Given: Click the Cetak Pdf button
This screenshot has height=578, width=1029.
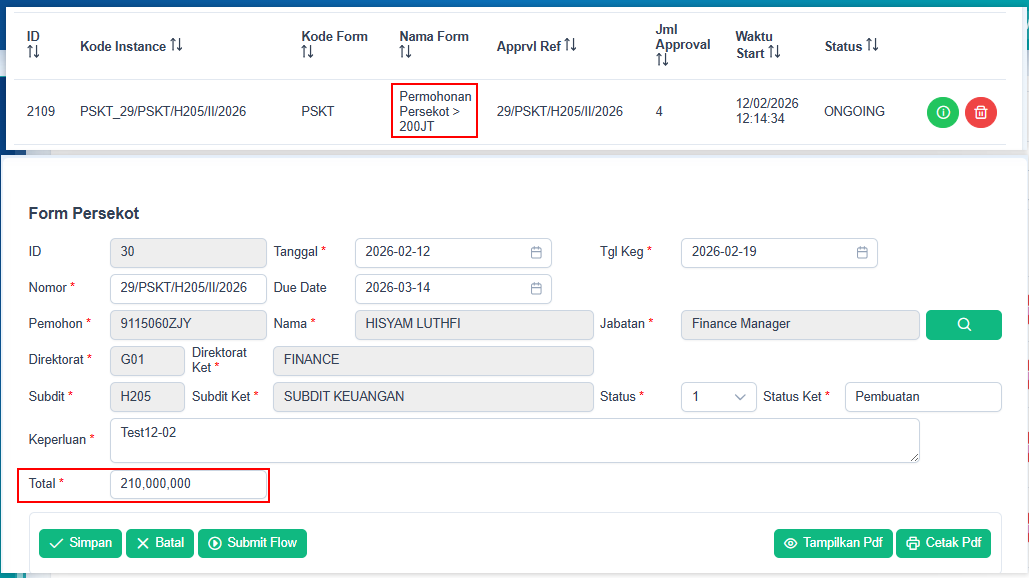Looking at the screenshot, I should coord(943,543).
